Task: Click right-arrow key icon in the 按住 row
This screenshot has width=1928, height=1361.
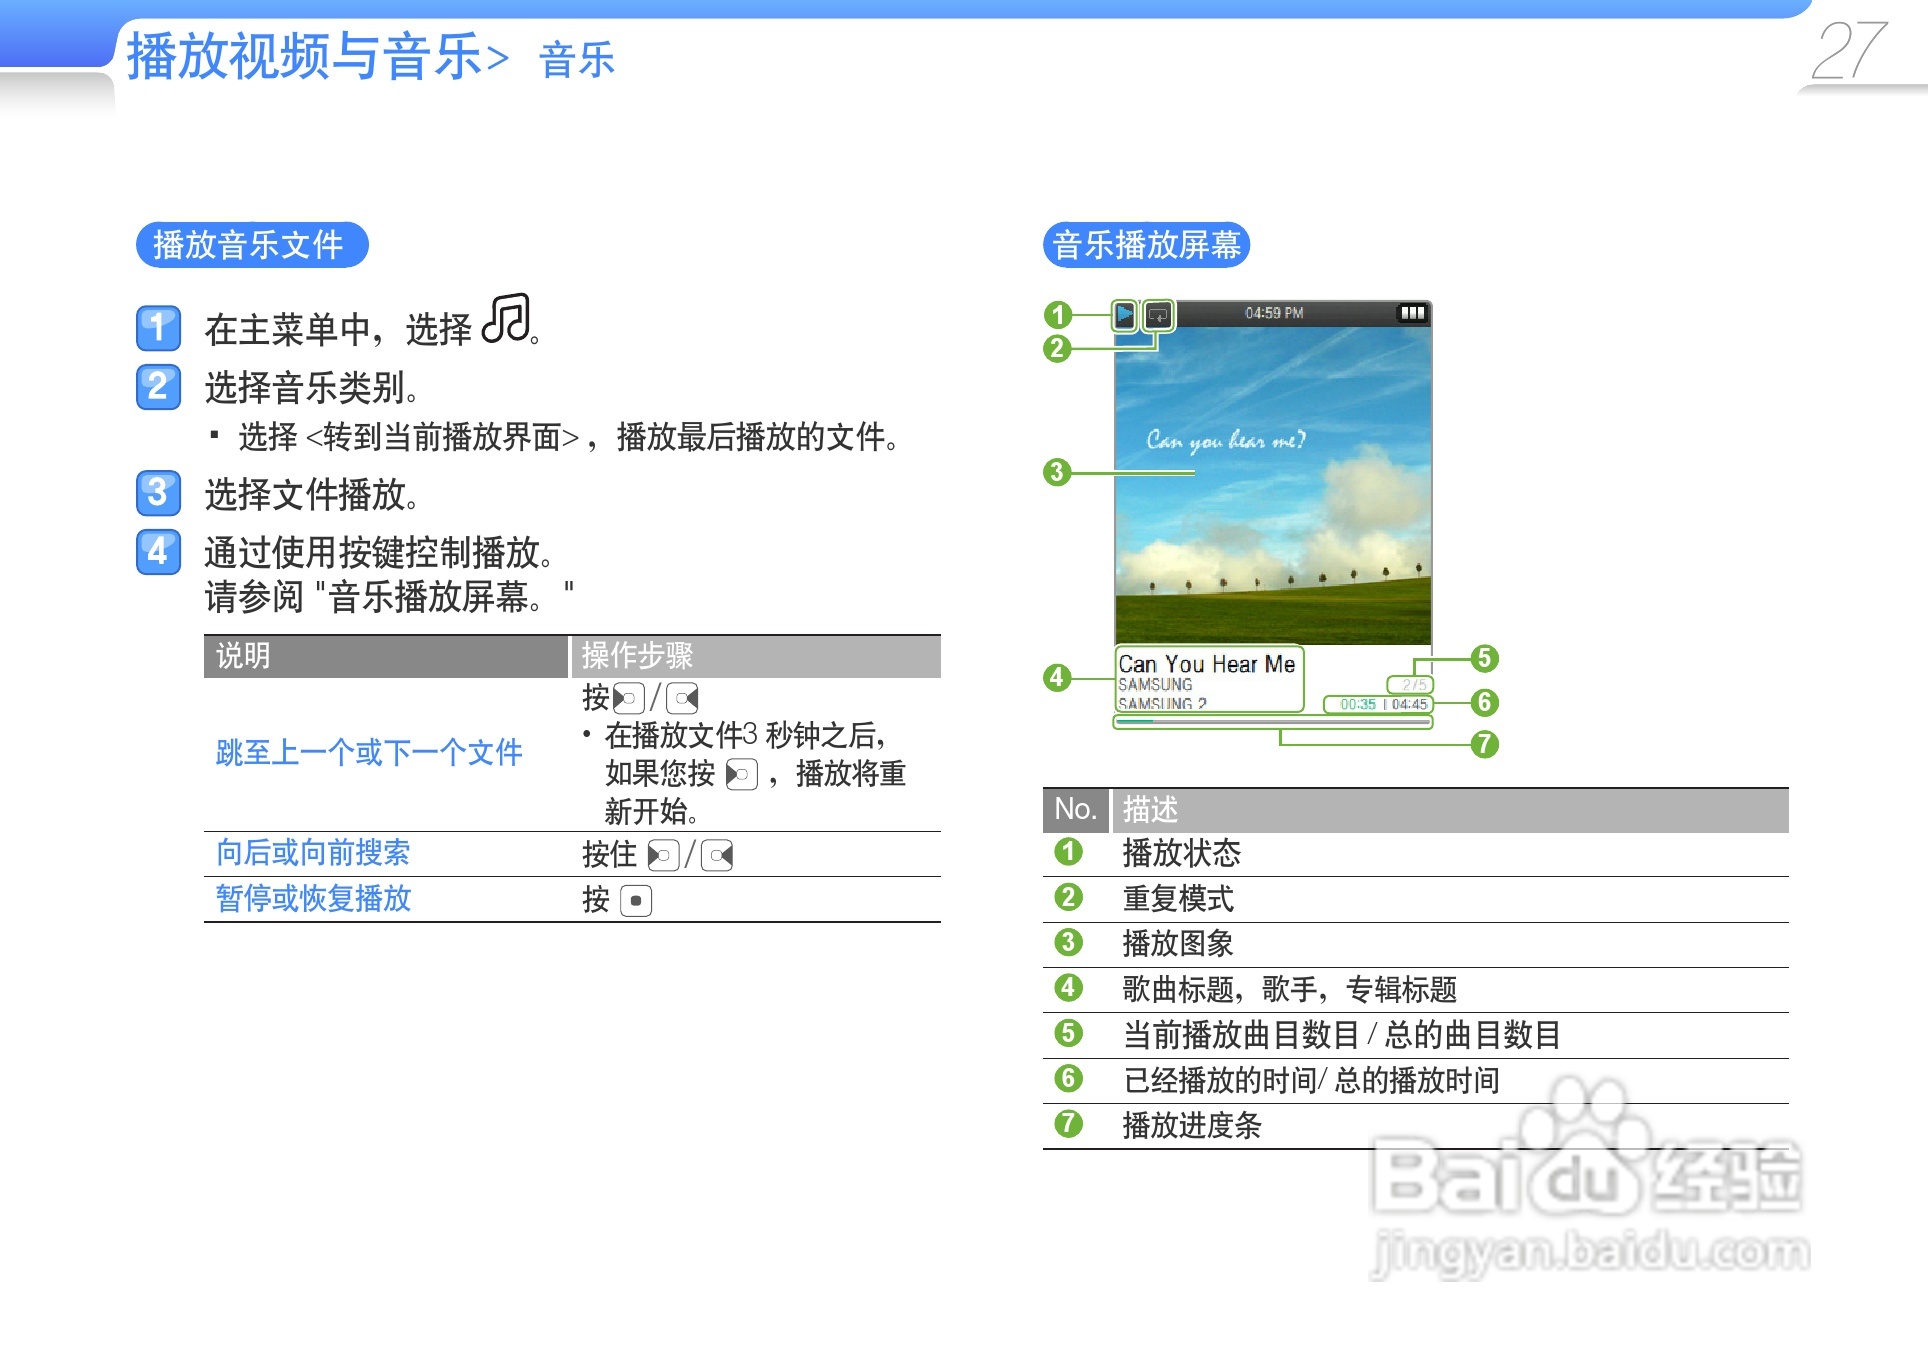Action: tap(717, 856)
